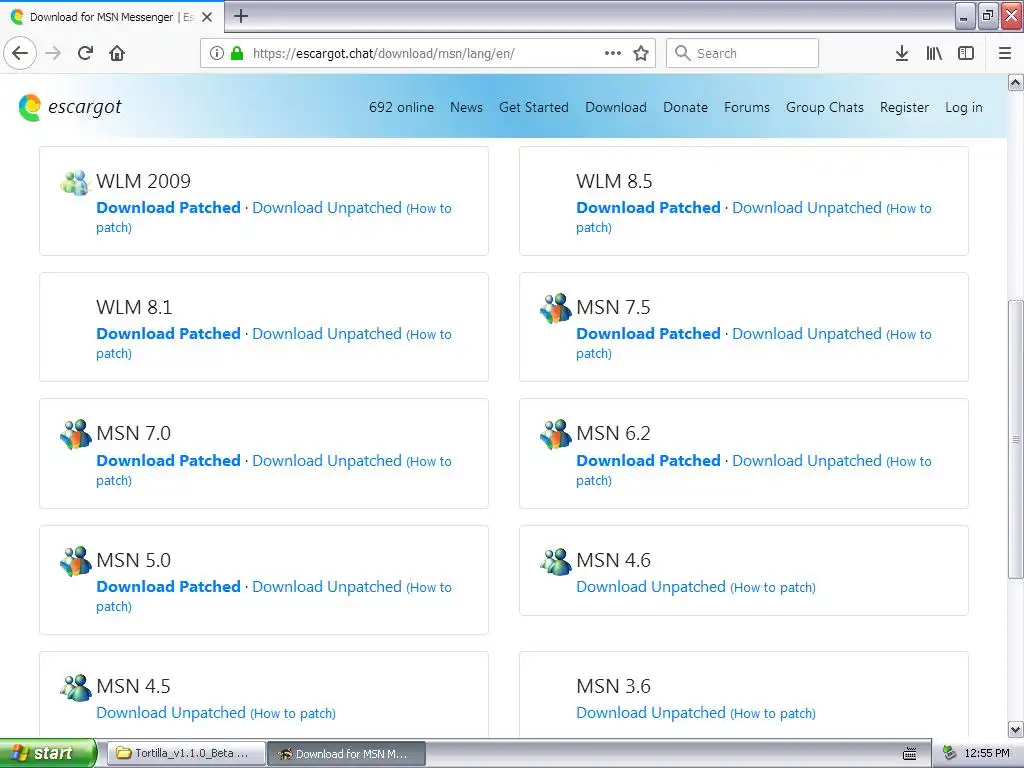Open the hamburger application menu
This screenshot has height=768, width=1024.
point(1005,53)
